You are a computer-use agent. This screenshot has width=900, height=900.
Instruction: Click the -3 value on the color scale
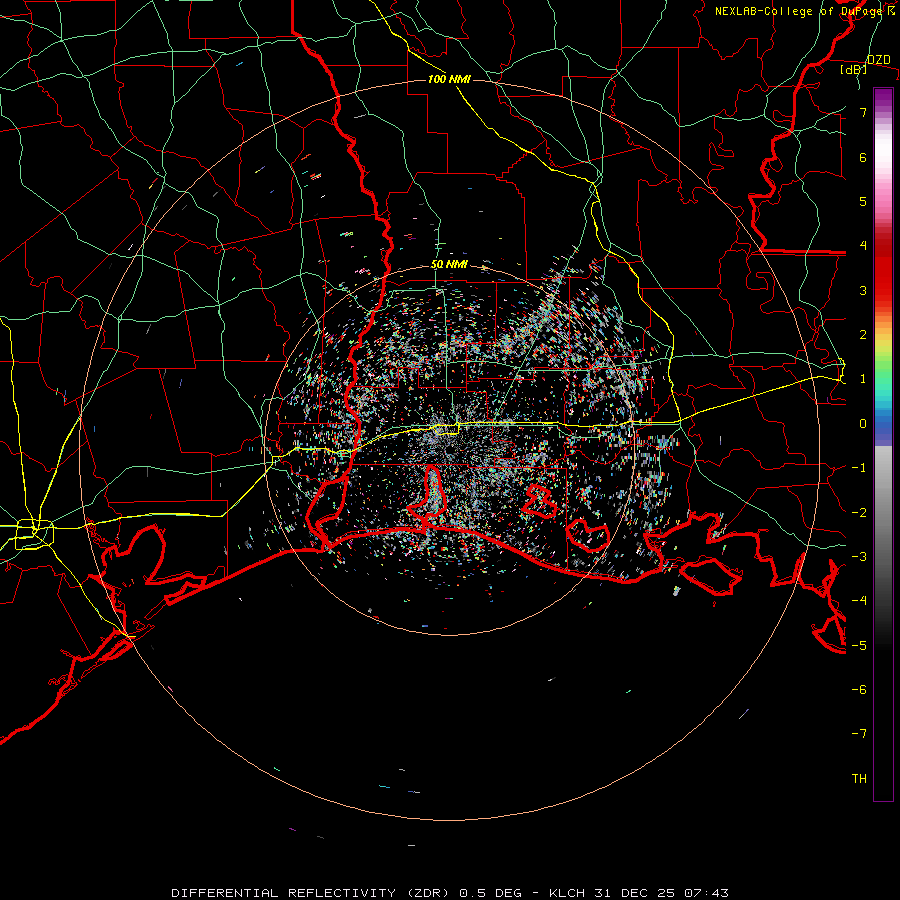859,557
